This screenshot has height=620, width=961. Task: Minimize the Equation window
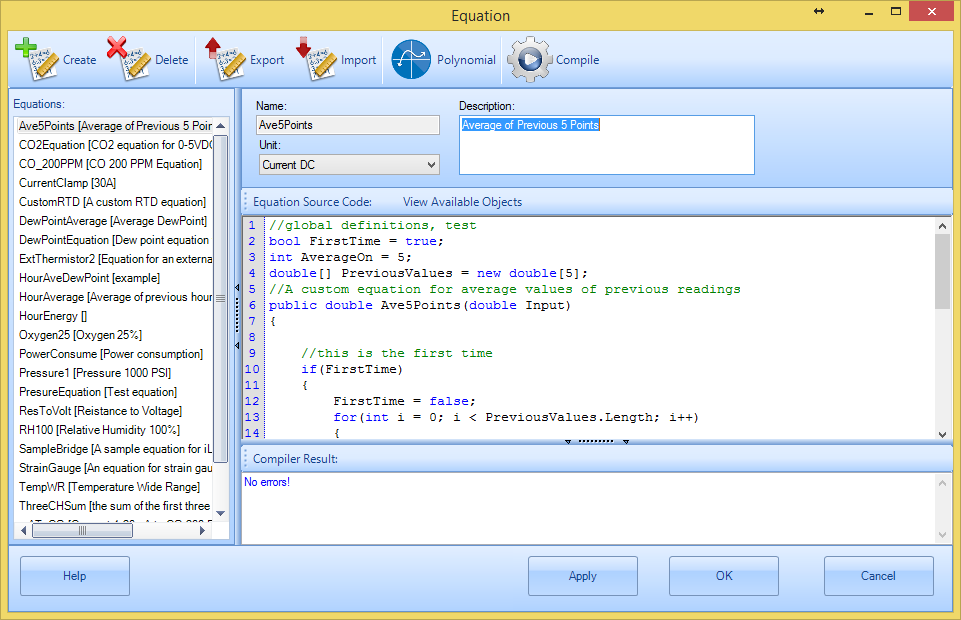click(868, 11)
